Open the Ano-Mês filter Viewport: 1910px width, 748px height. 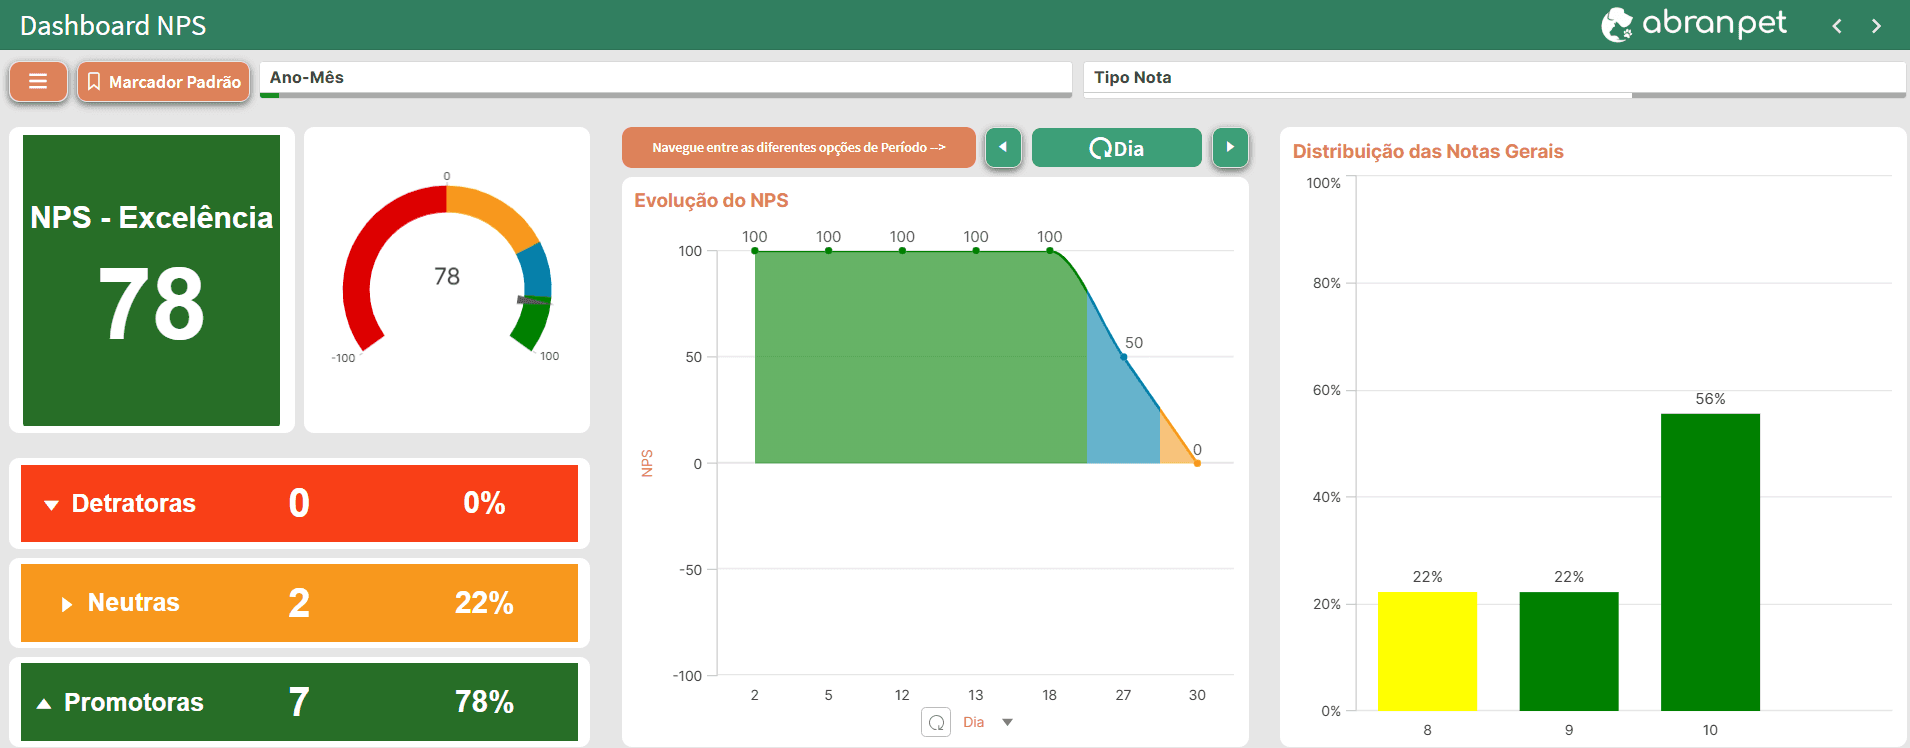665,78
